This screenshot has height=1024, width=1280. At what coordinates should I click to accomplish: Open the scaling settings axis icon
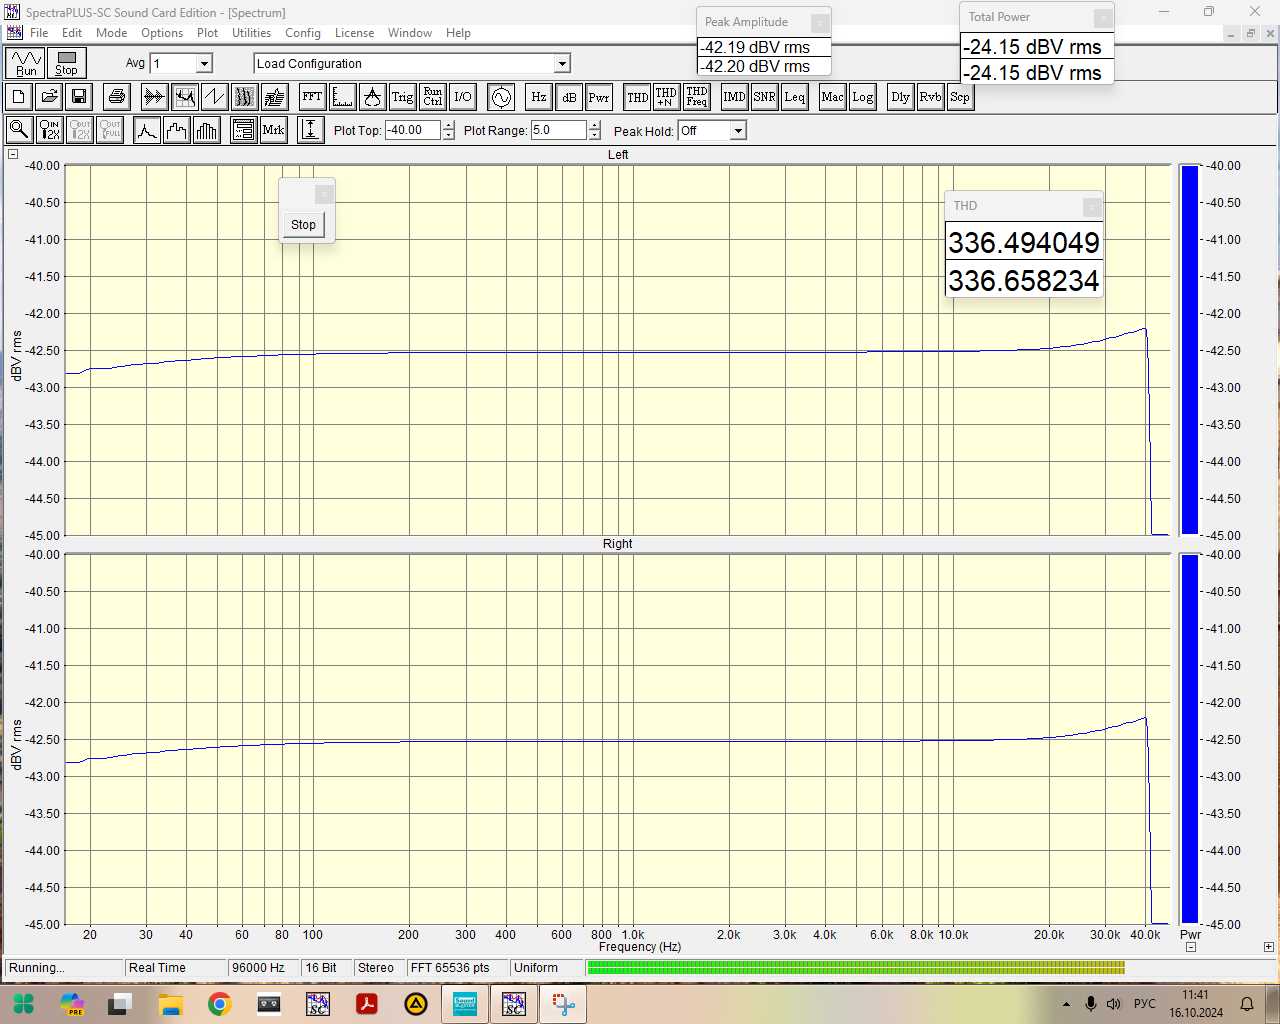pyautogui.click(x=343, y=97)
